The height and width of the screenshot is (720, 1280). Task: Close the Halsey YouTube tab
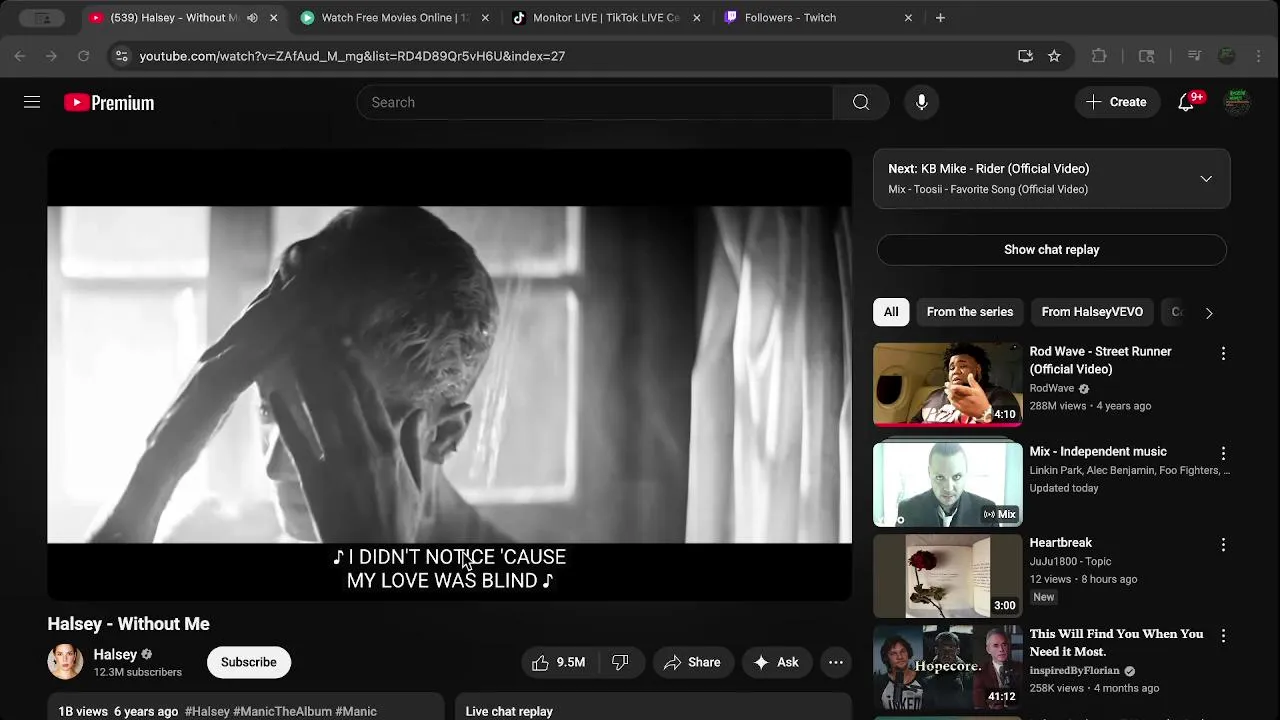273,17
